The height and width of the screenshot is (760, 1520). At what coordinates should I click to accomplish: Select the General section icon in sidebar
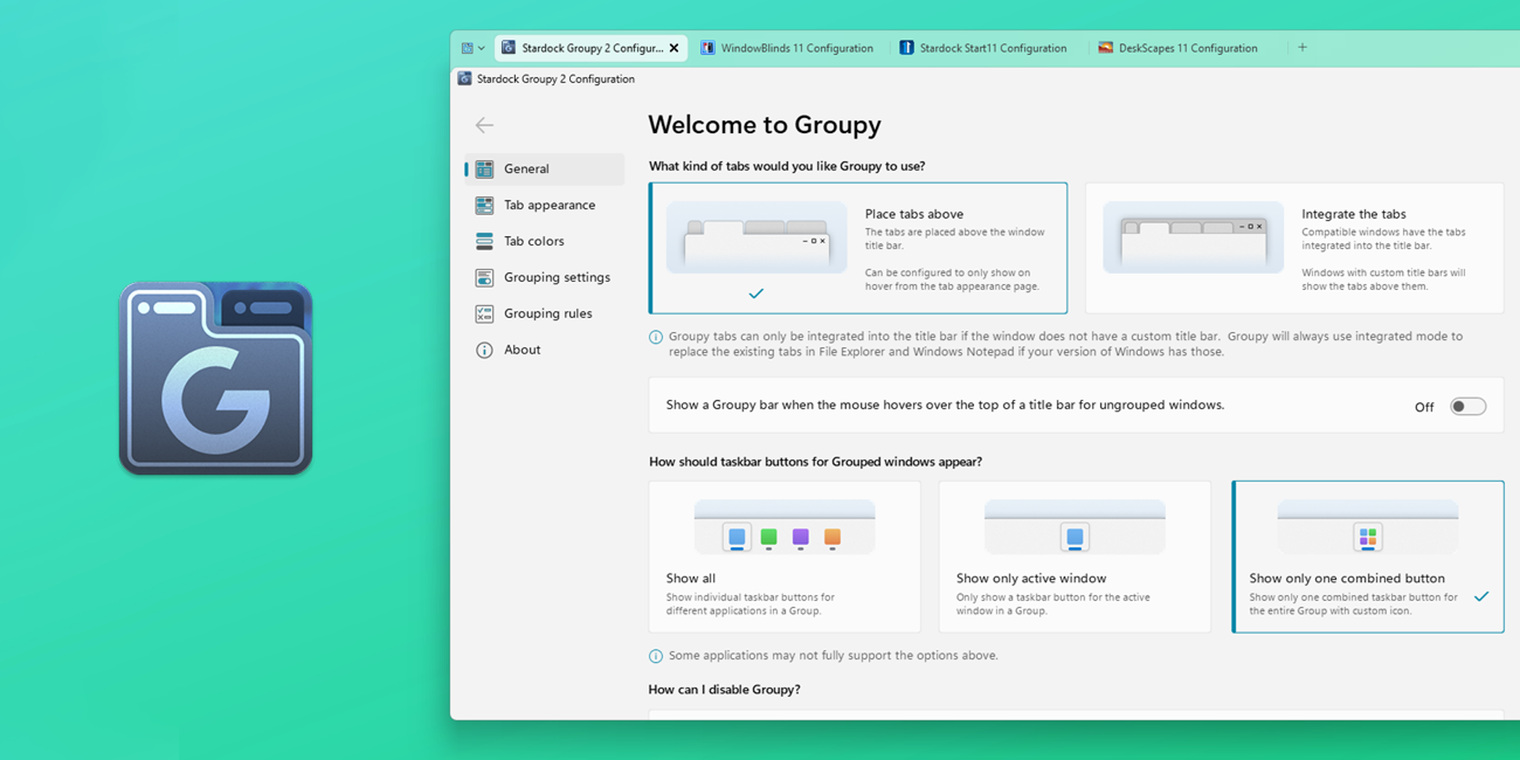[485, 169]
